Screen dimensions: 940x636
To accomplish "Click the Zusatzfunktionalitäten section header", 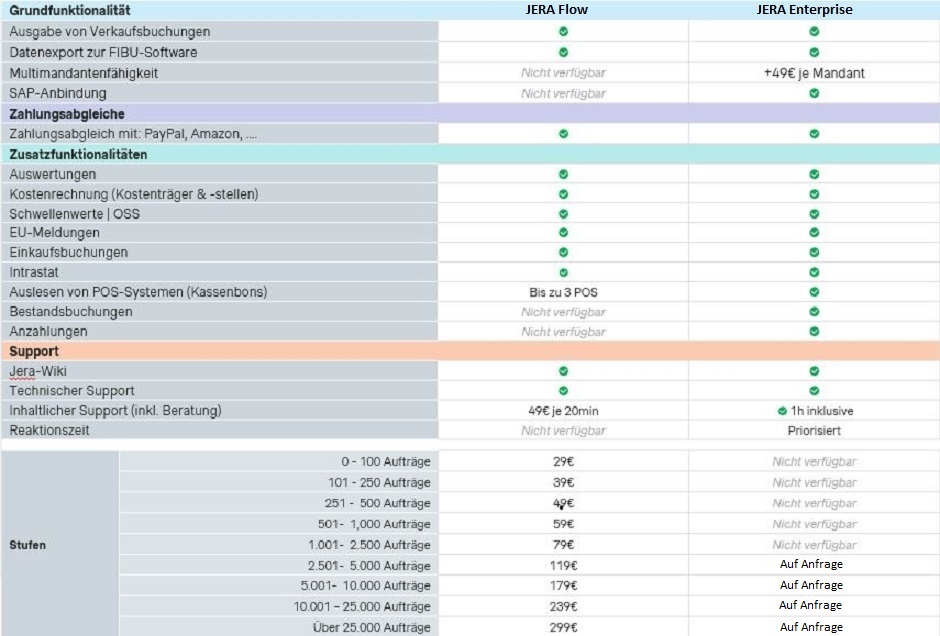I will tap(78, 155).
